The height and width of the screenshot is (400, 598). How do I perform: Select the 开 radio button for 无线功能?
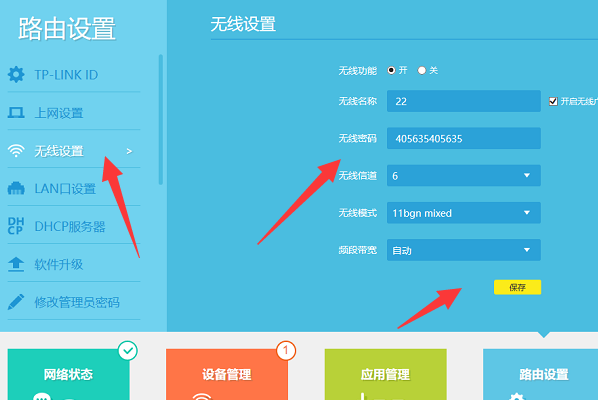pyautogui.click(x=391, y=70)
